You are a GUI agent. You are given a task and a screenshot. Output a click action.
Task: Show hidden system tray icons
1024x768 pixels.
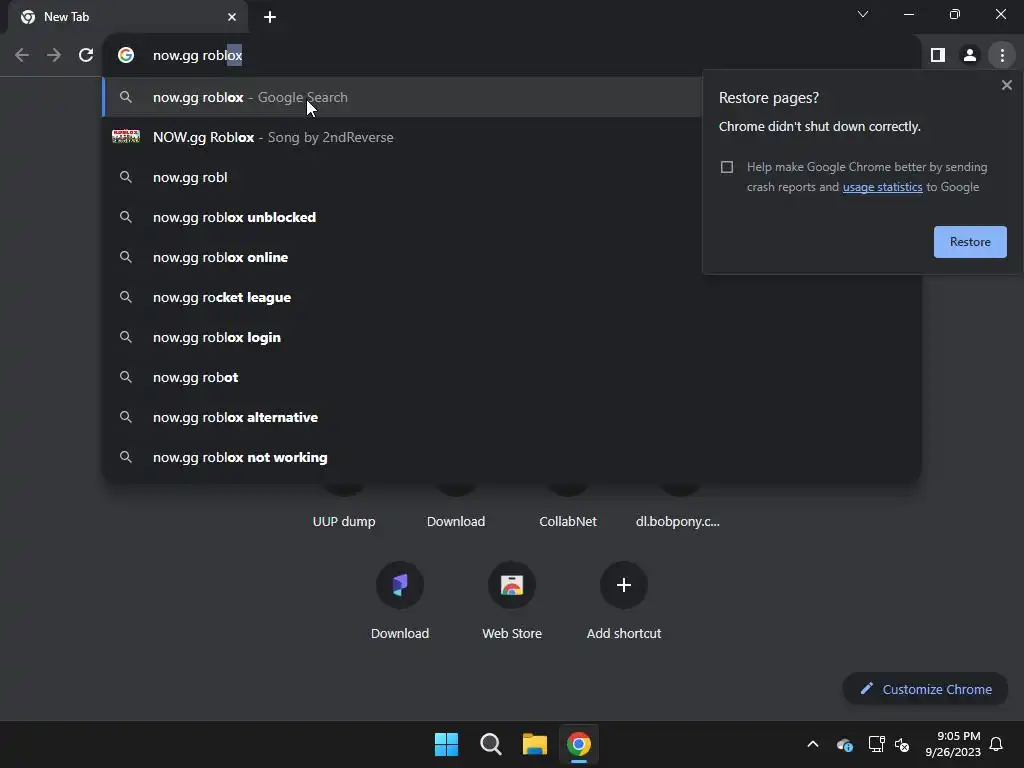(x=813, y=744)
